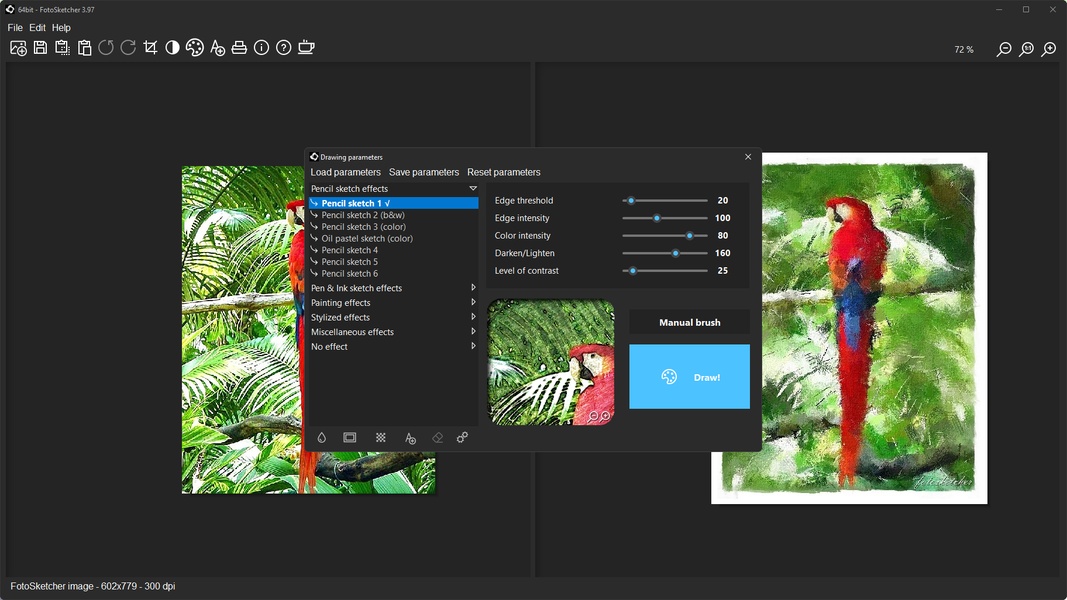The height and width of the screenshot is (600, 1067).
Task: Open the Help menu
Action: pyautogui.click(x=61, y=28)
